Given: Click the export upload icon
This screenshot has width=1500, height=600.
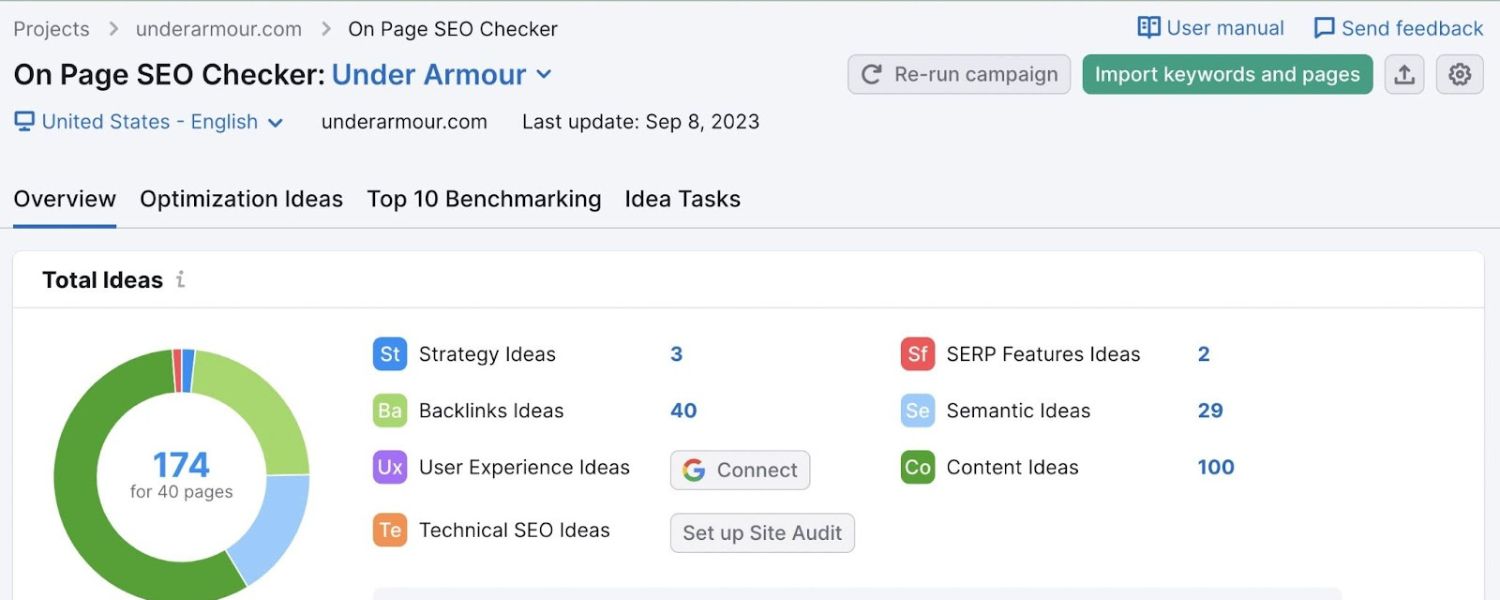Looking at the screenshot, I should click(1404, 74).
